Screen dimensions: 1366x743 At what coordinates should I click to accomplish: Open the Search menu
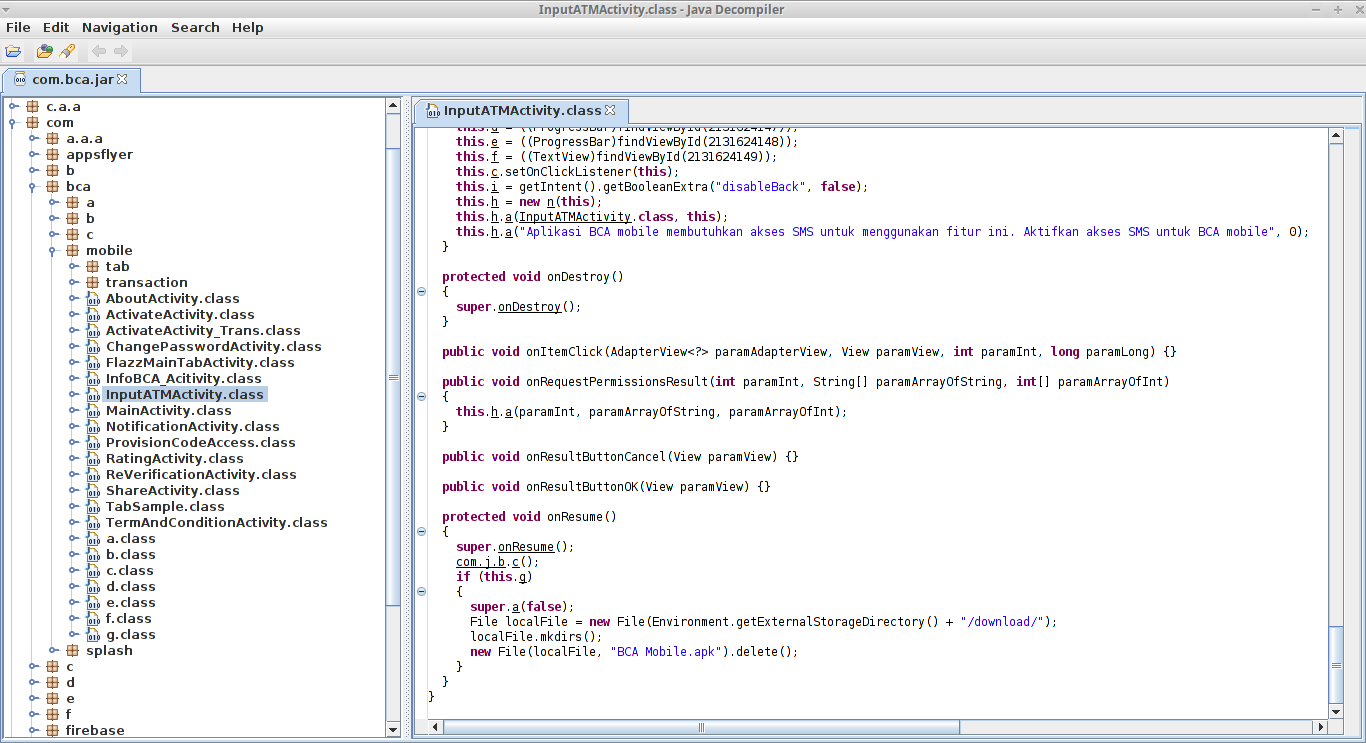pyautogui.click(x=195, y=27)
